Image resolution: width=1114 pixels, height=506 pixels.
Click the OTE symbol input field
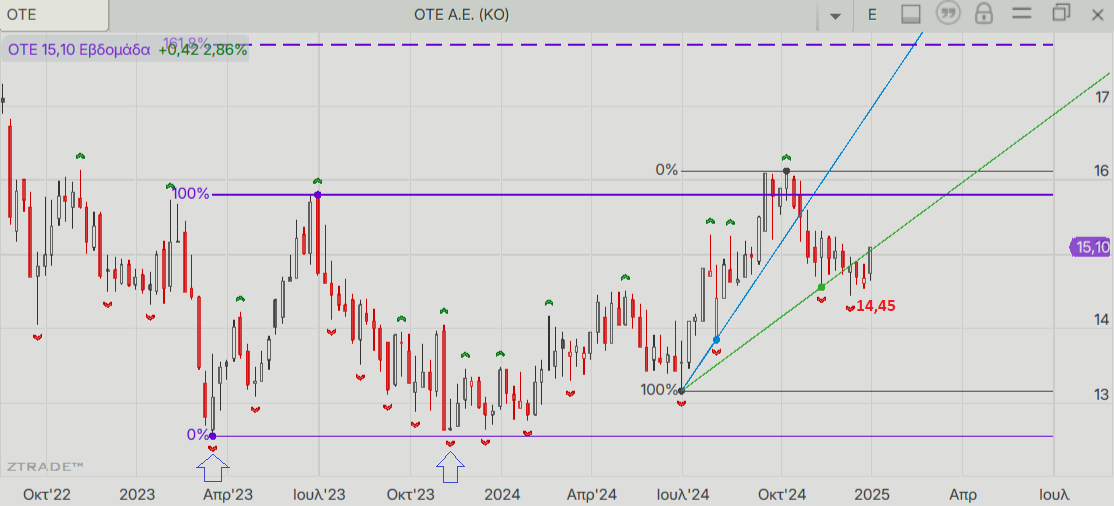54,14
